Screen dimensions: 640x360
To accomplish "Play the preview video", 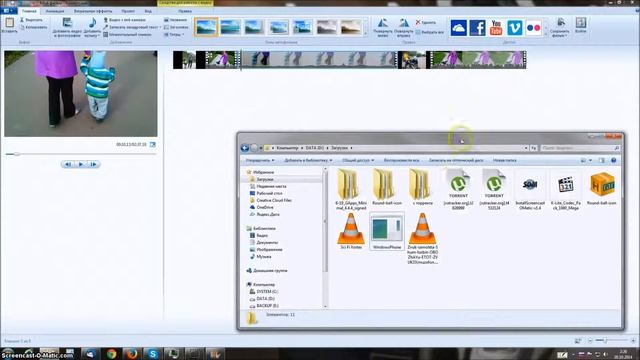I will coord(80,164).
